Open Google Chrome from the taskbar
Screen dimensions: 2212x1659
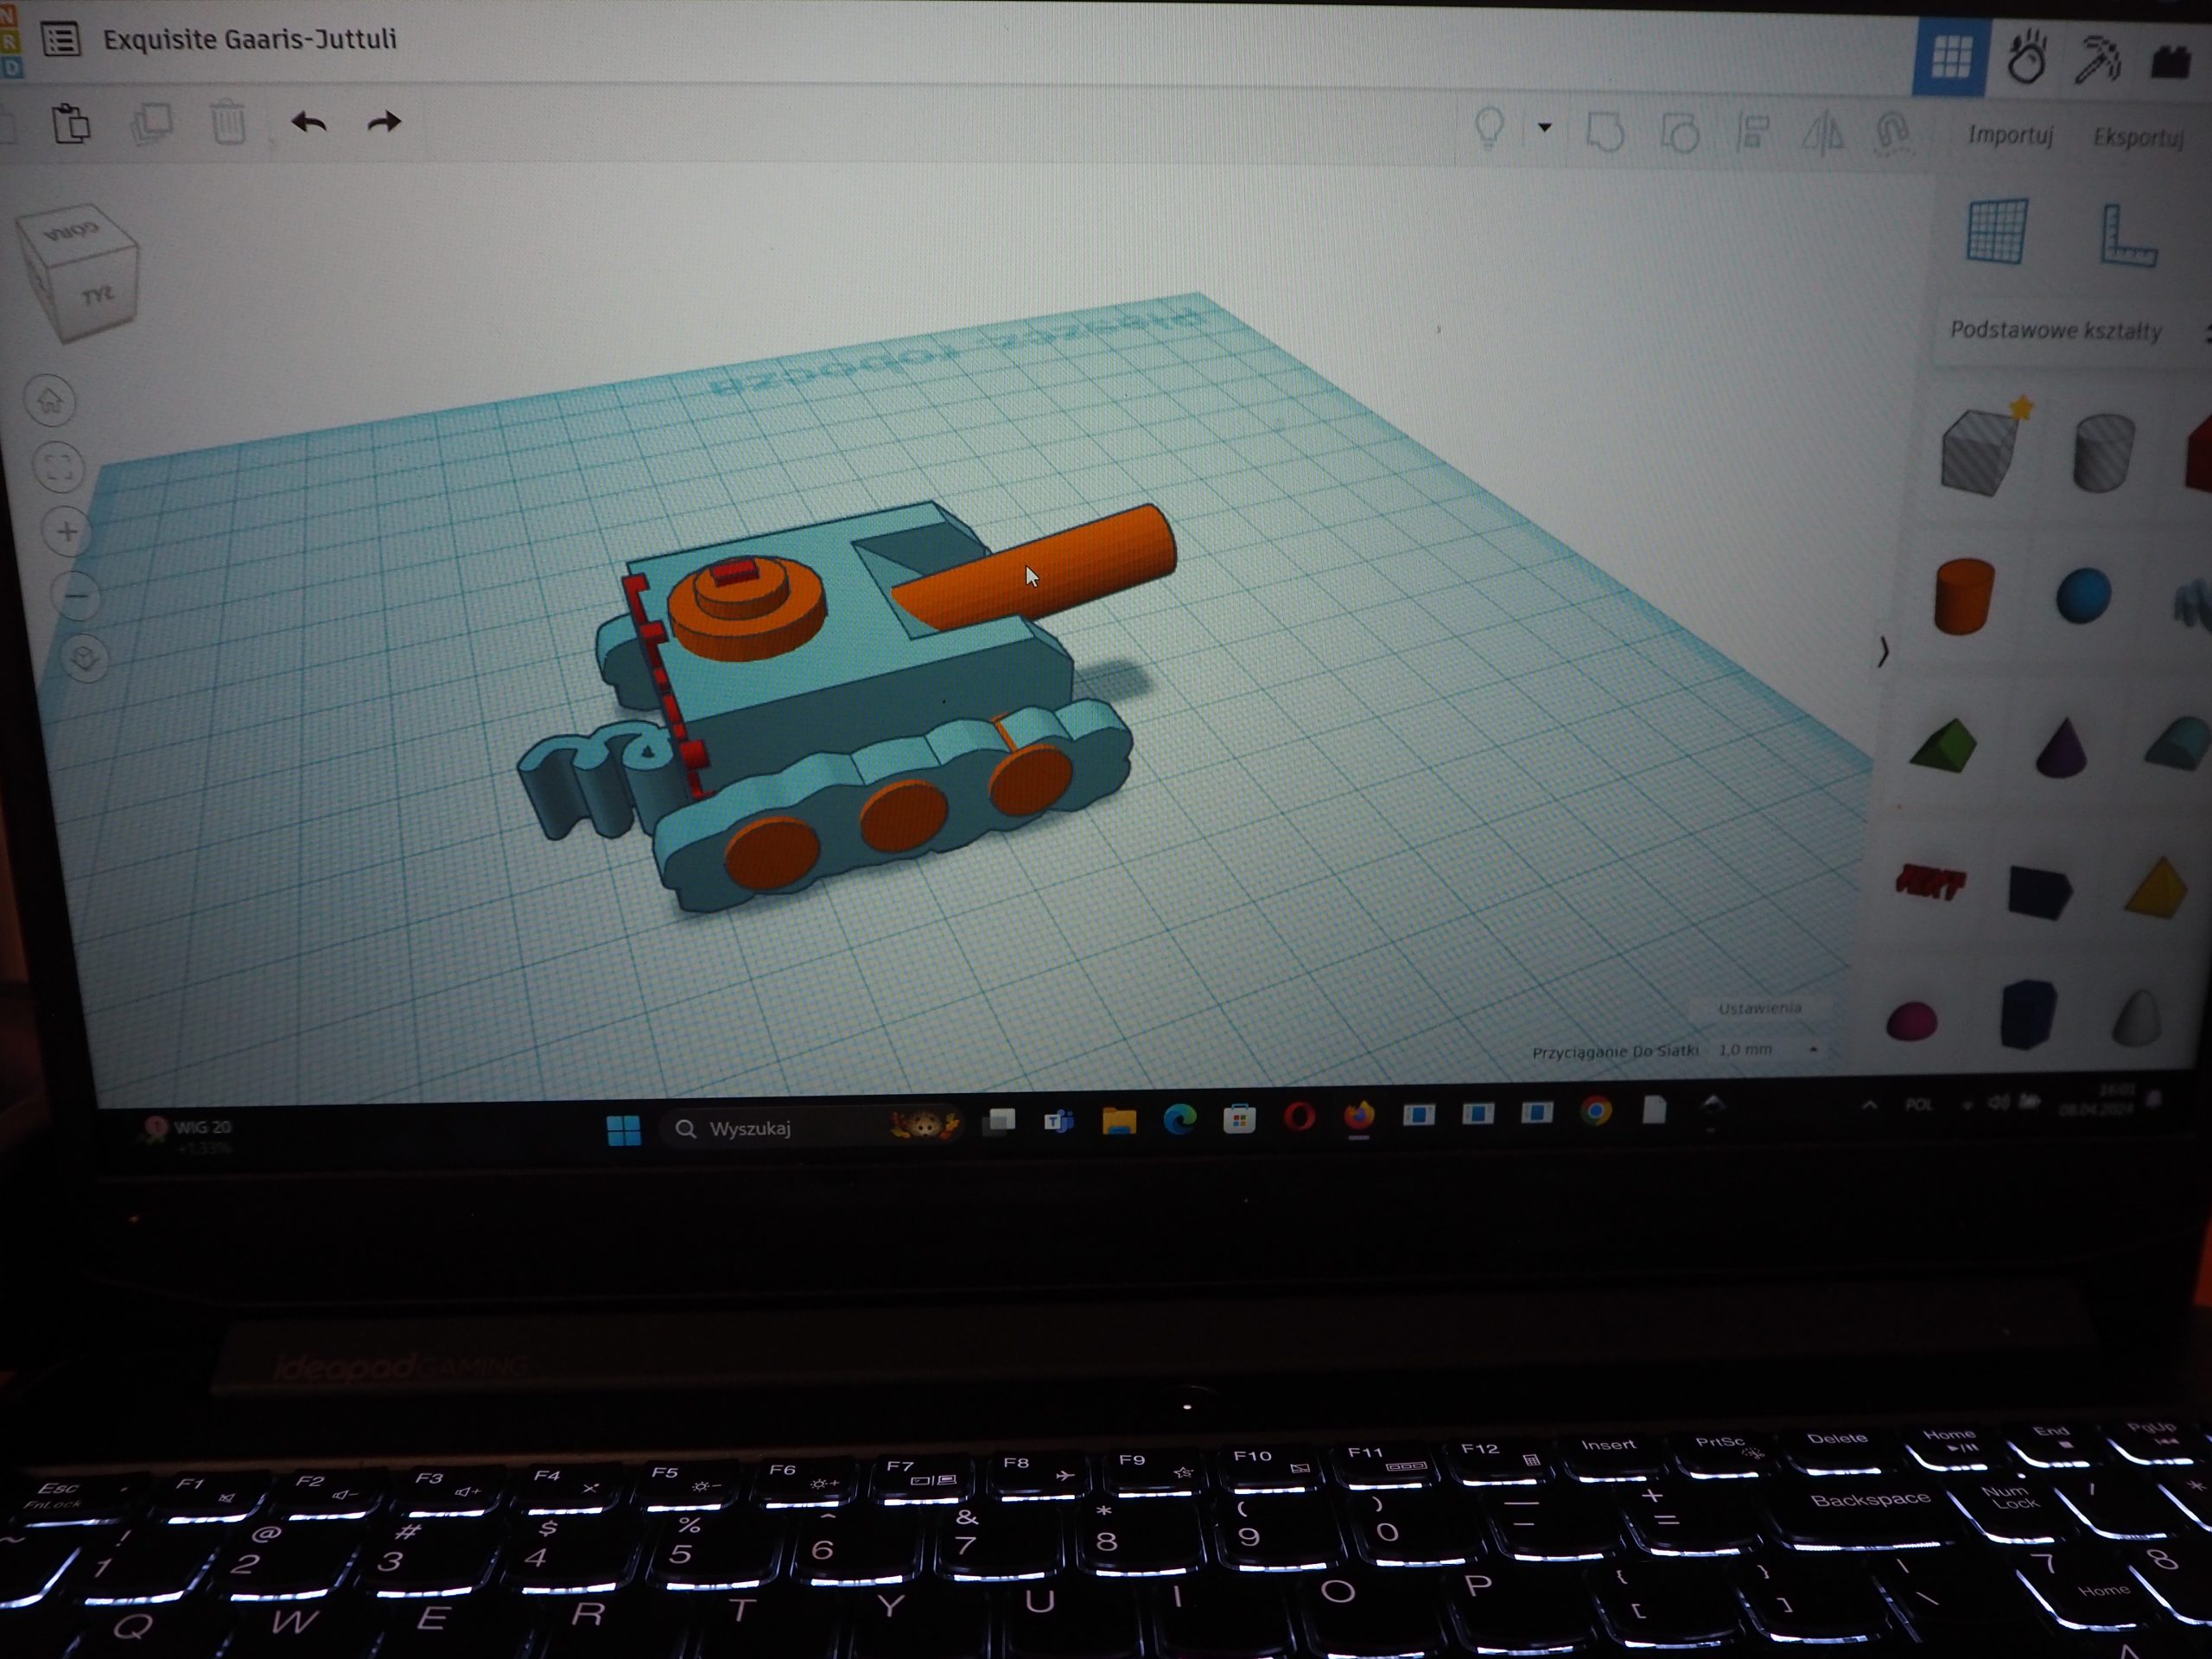(x=1597, y=1111)
